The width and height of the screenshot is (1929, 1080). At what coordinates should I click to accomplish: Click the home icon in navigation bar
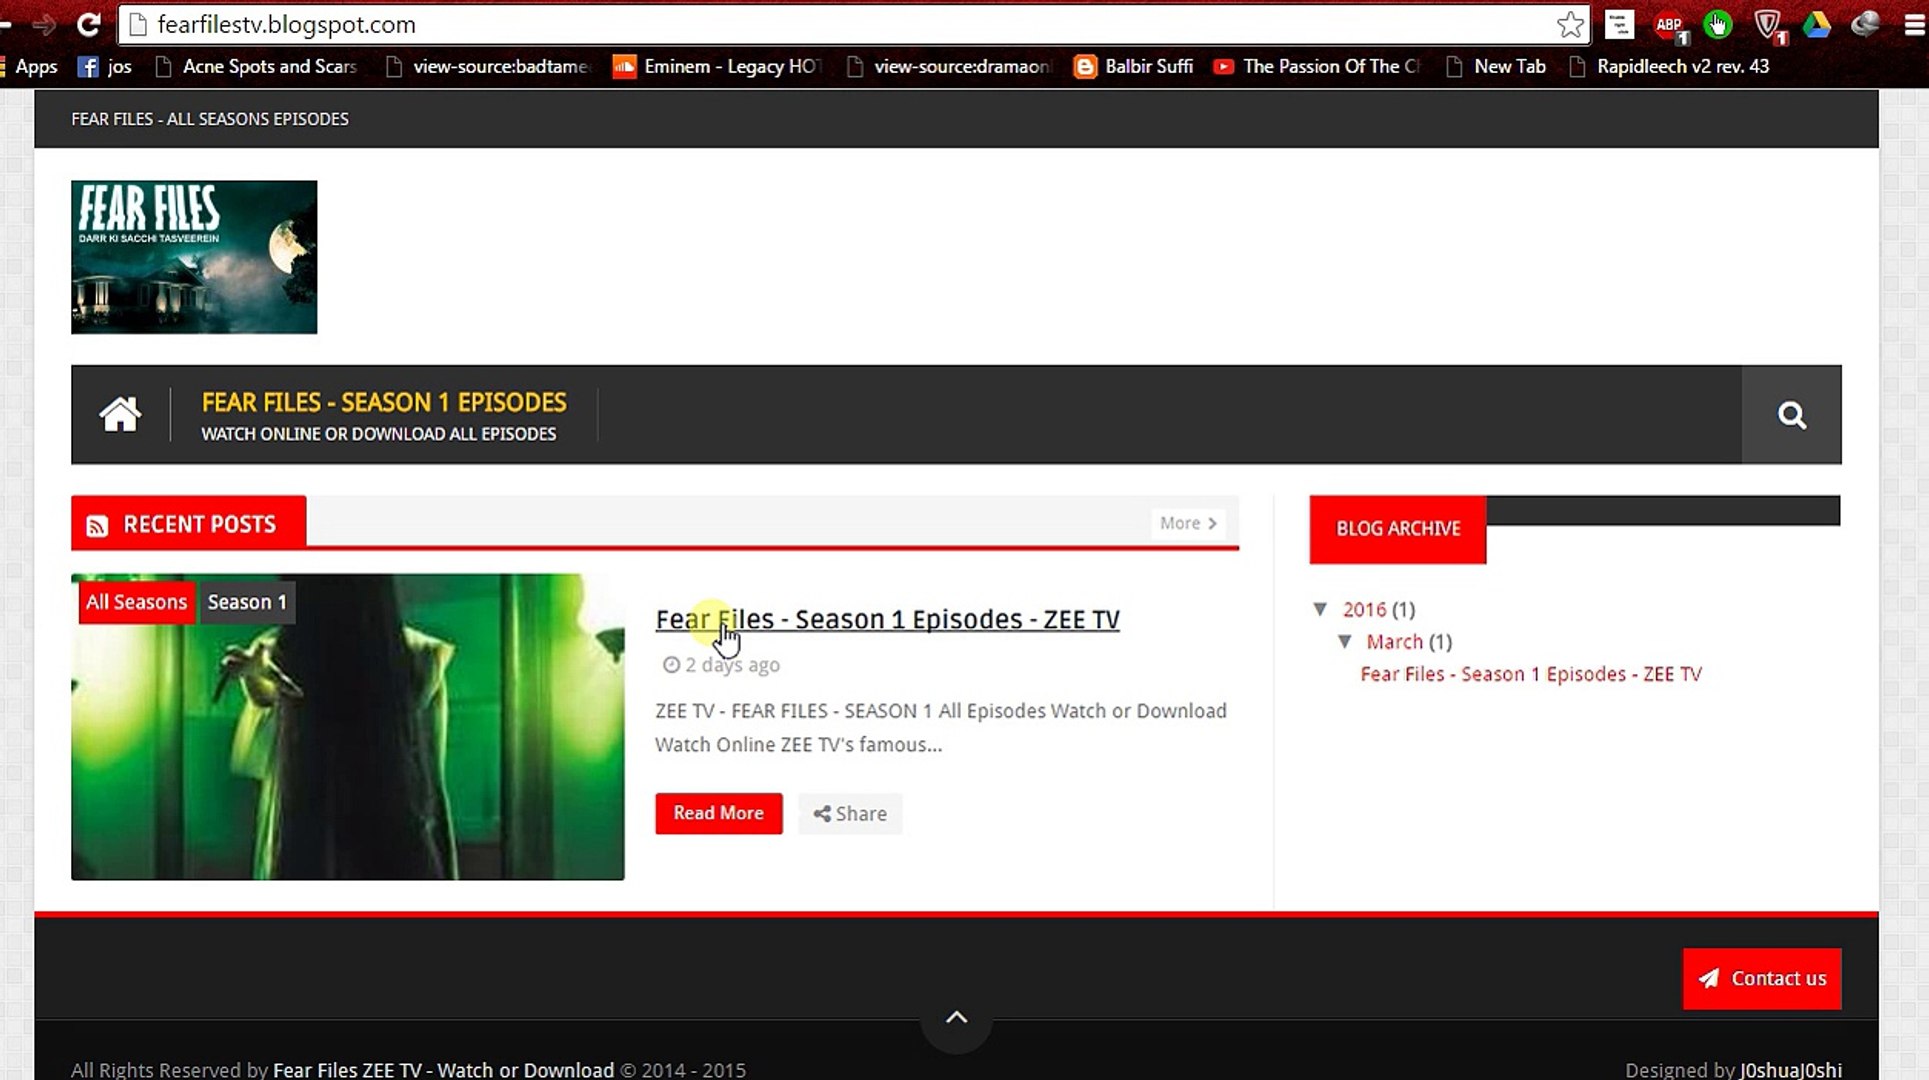click(120, 414)
